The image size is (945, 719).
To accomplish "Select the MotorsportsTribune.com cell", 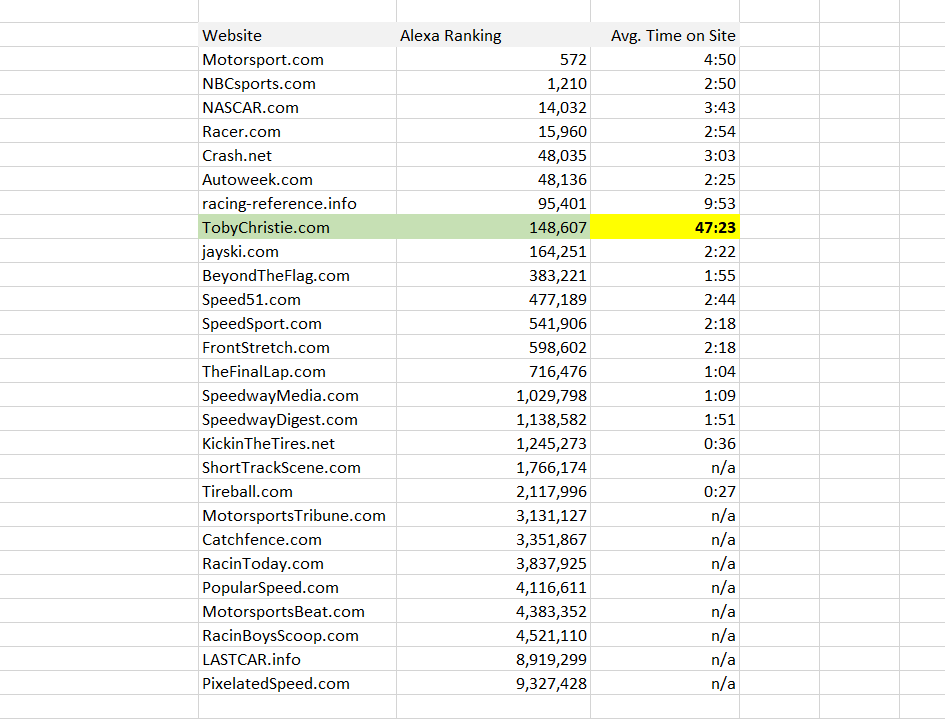I will pyautogui.click(x=297, y=516).
